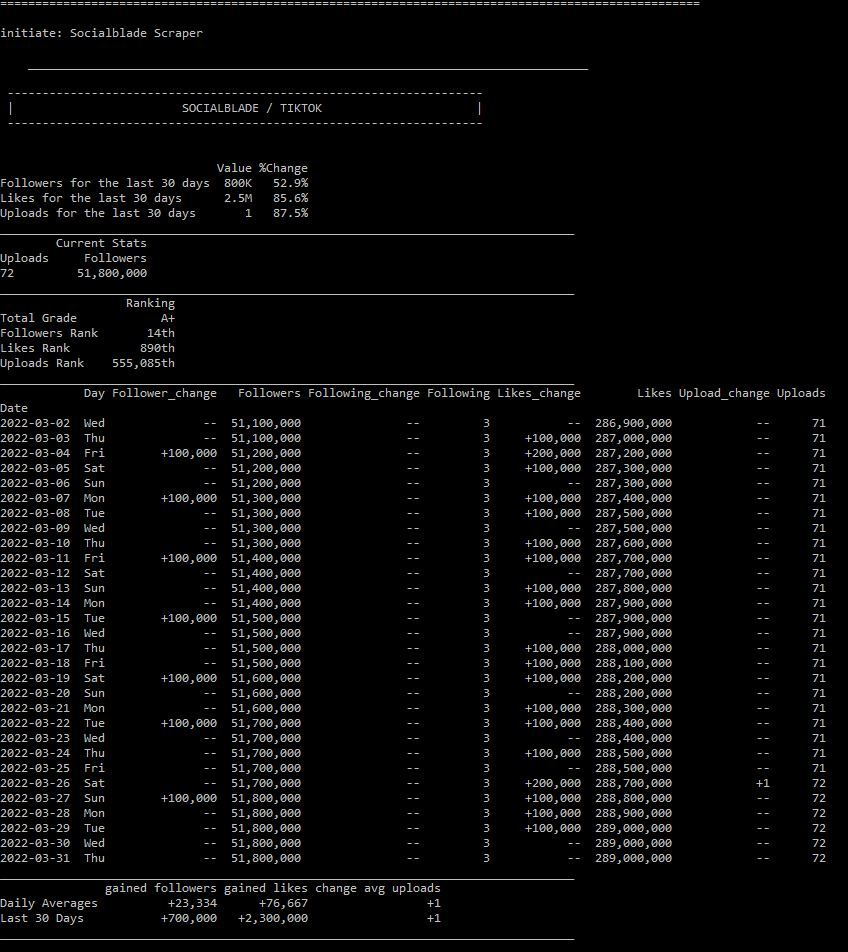Click the '2.5M' likes value
This screenshot has height=952, width=848.
238,198
